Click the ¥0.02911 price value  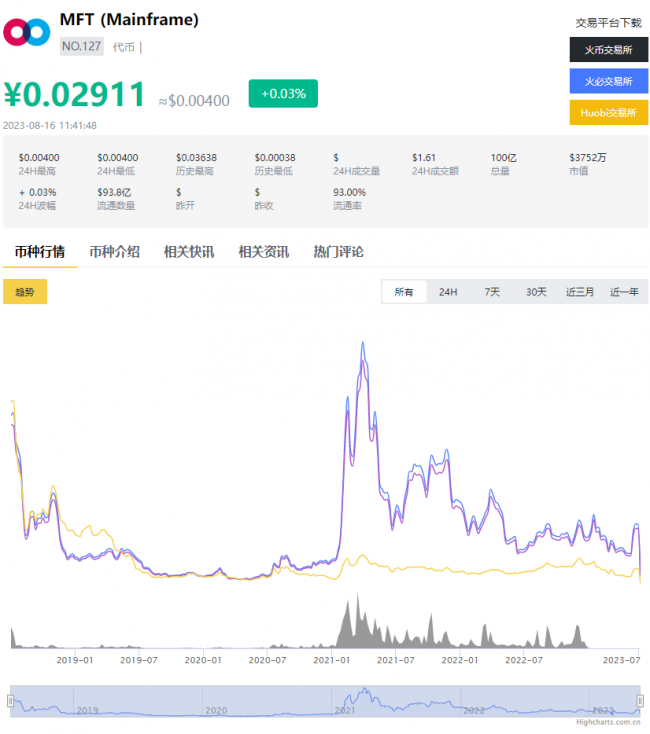[x=75, y=95]
